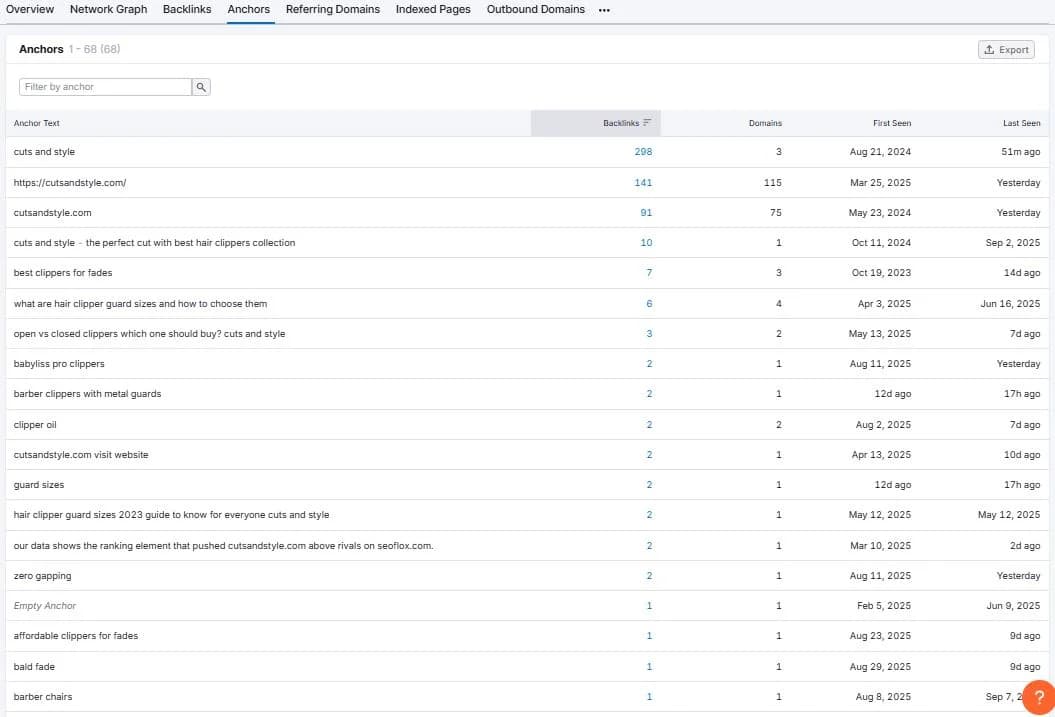Select the 'https://cutsandstyle.com/' anchor text
This screenshot has height=717, width=1055.
tap(70, 183)
